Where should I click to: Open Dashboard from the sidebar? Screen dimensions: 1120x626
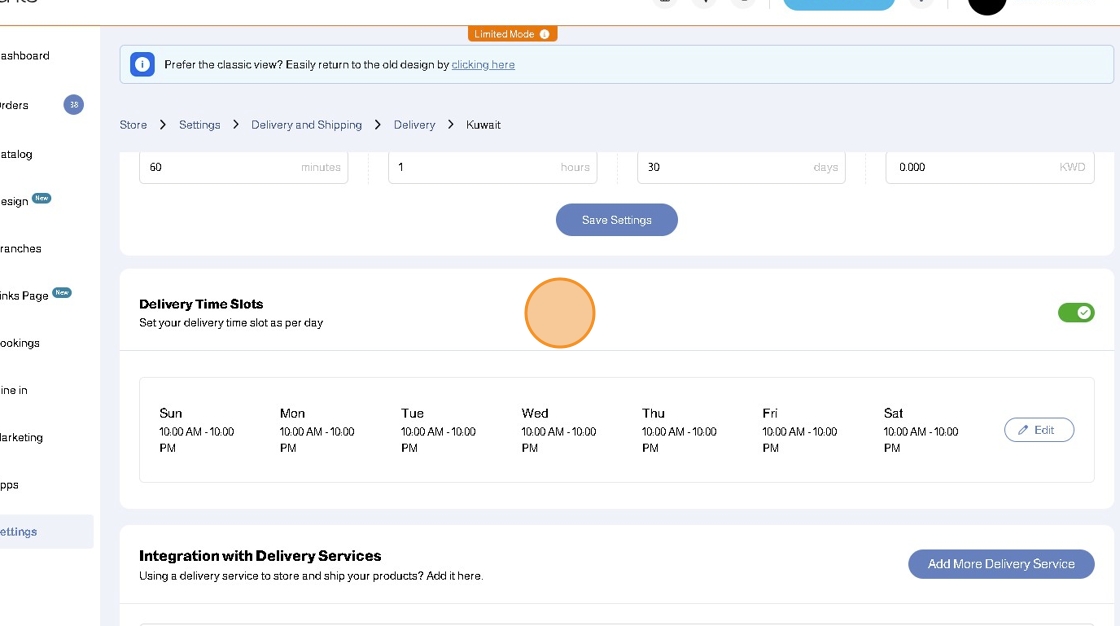[x=25, y=56]
